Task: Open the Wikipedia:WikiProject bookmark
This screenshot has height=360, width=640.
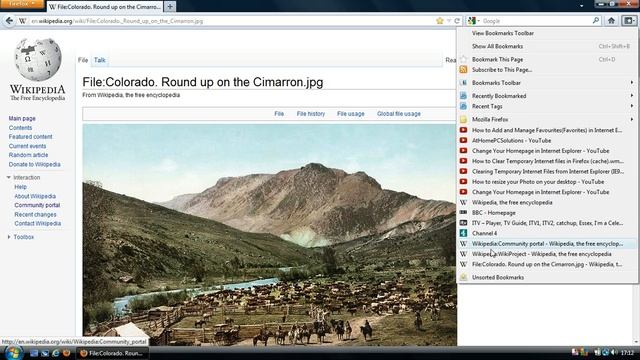Action: (x=548, y=254)
